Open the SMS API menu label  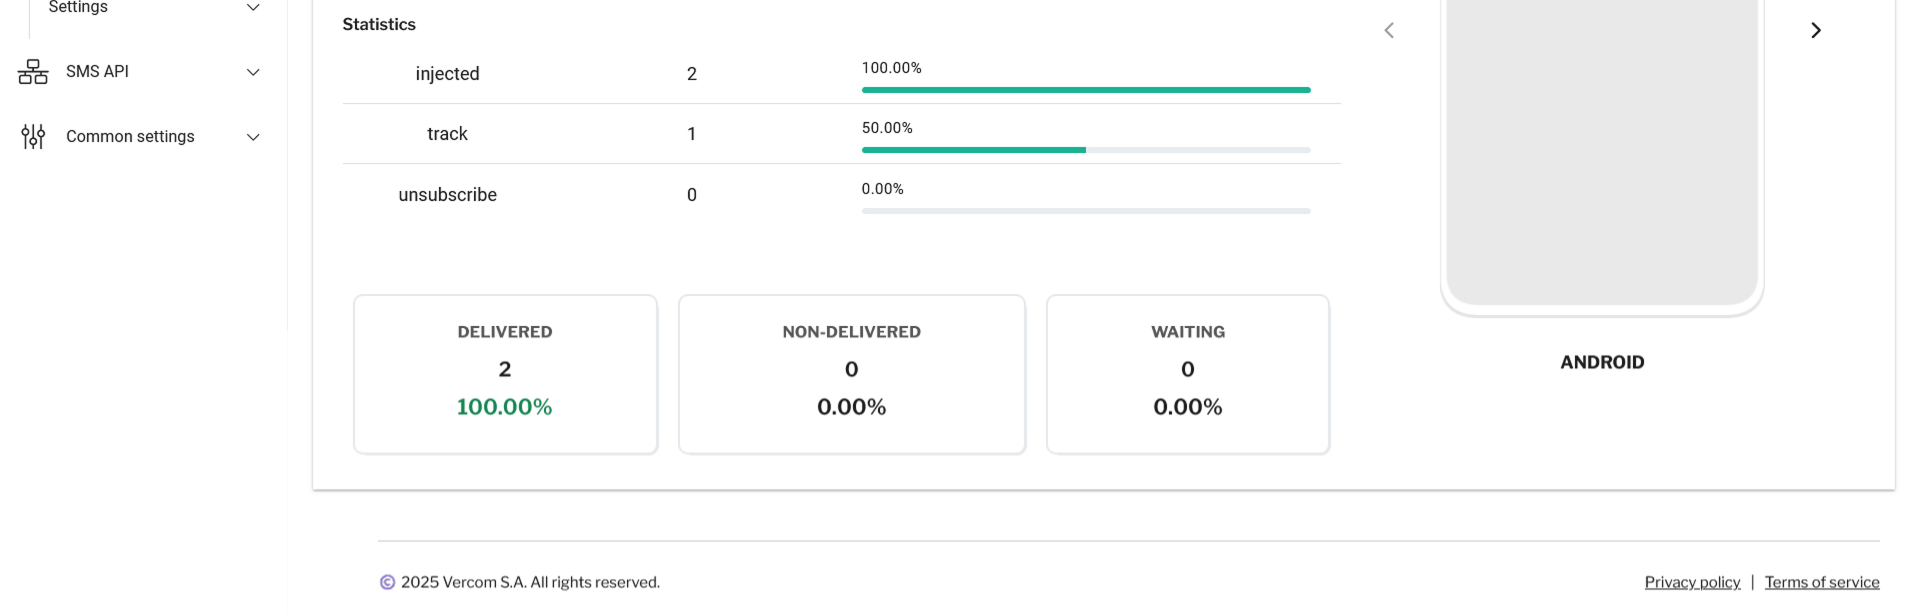coord(97,72)
